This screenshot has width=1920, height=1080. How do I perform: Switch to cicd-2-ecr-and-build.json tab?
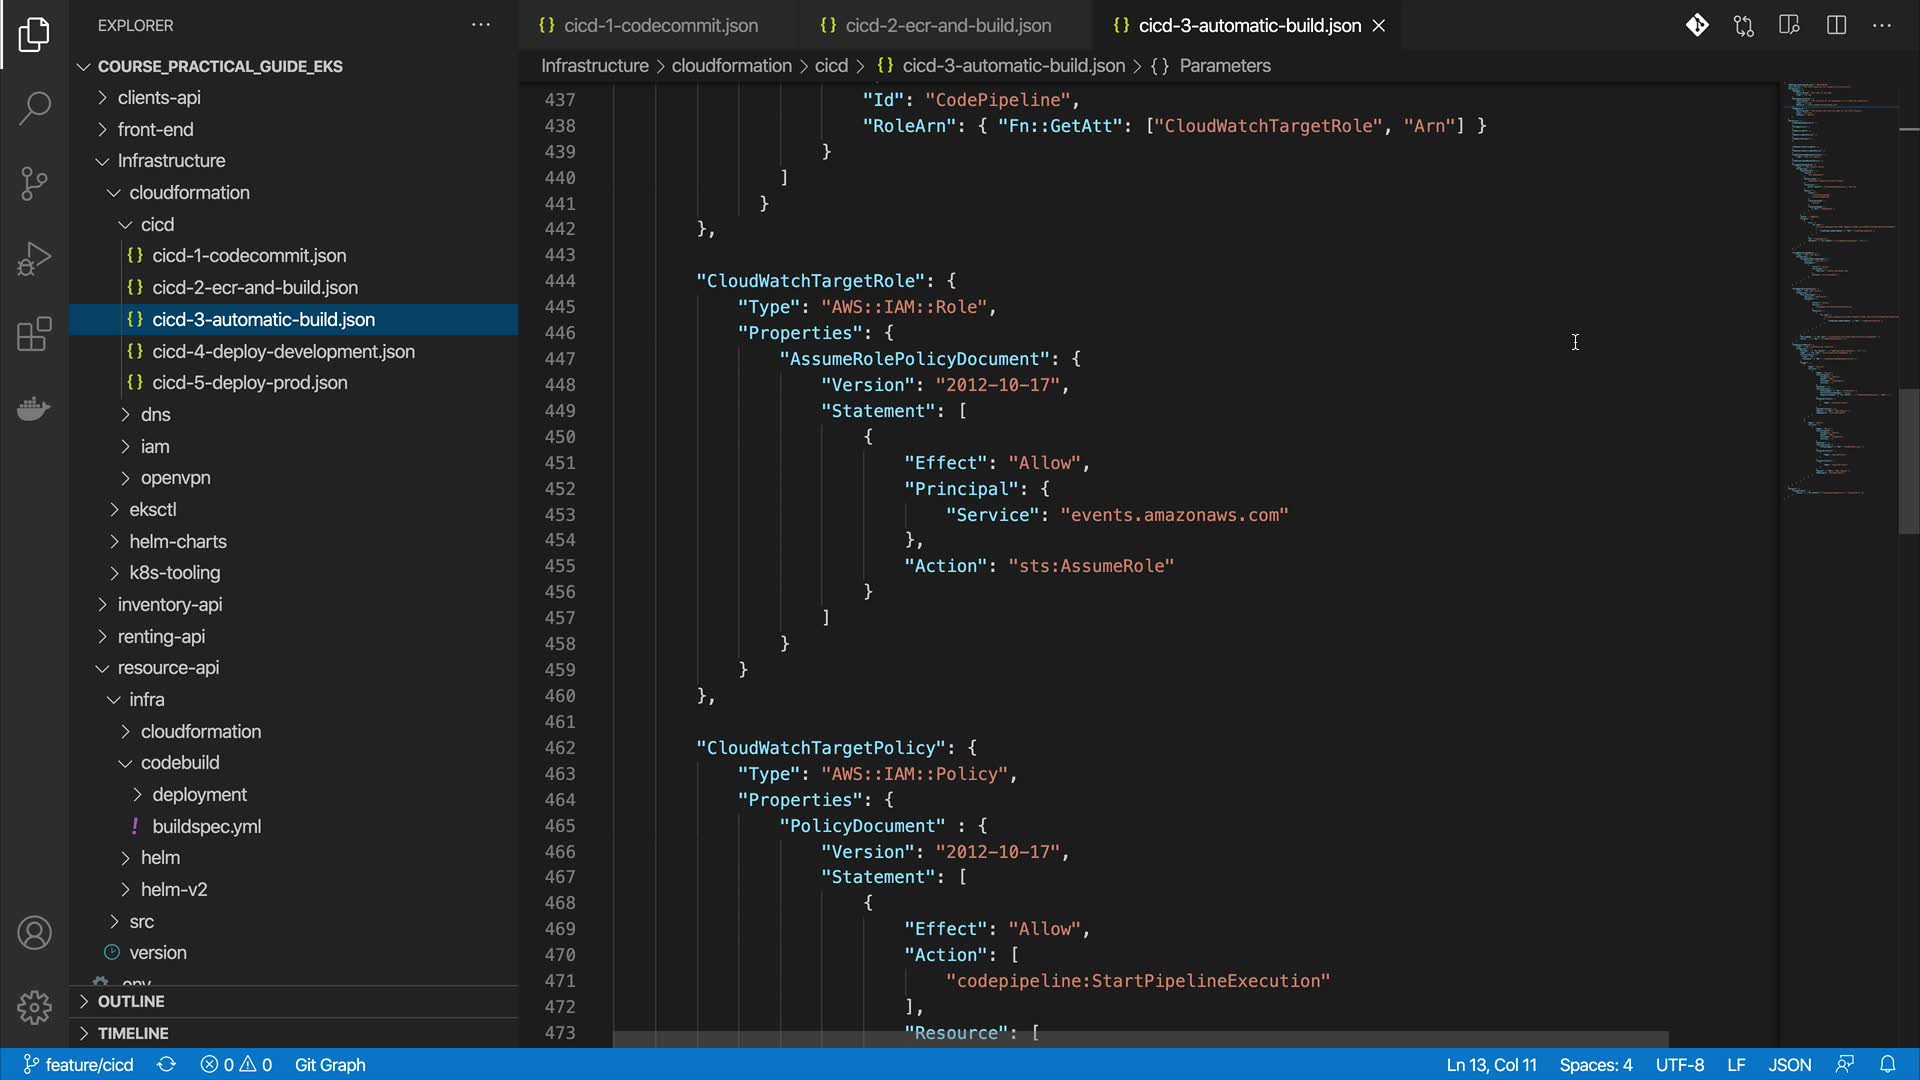947,25
